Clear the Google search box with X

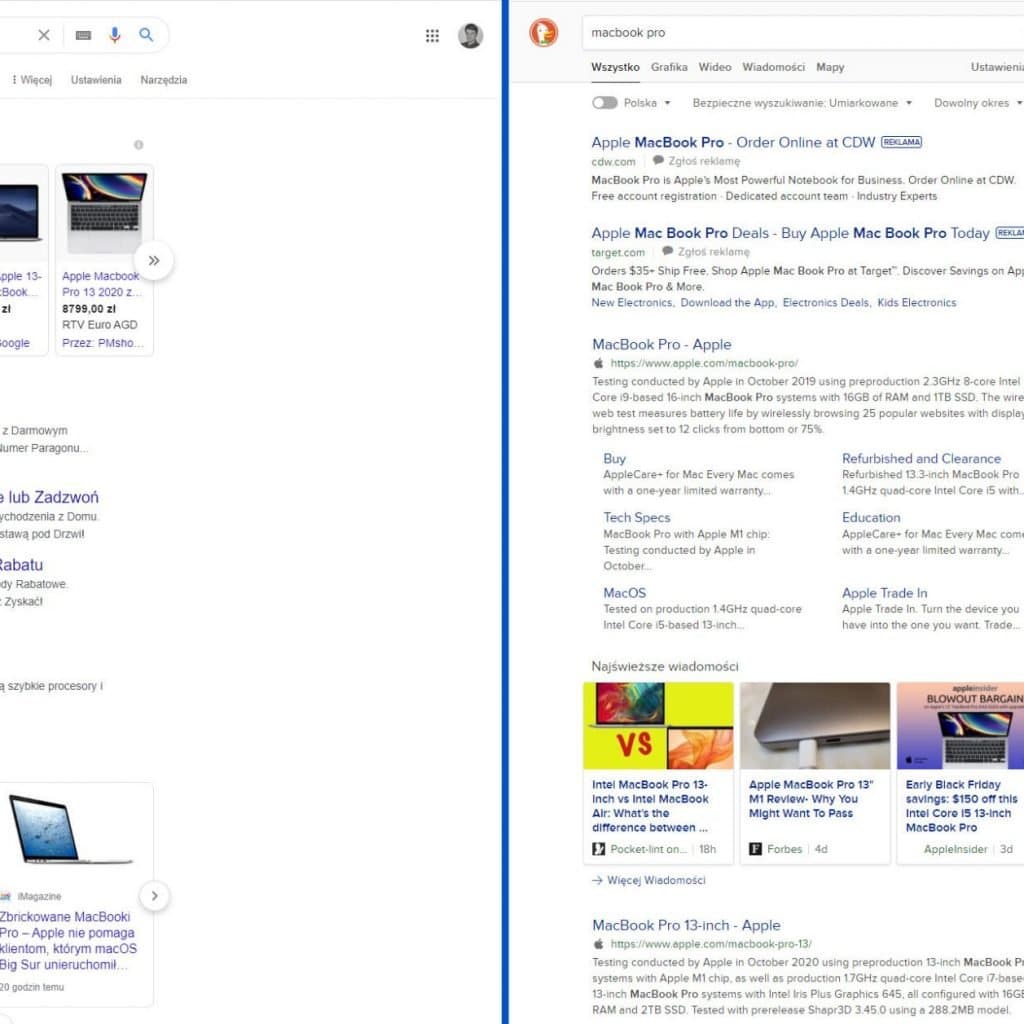tap(44, 35)
